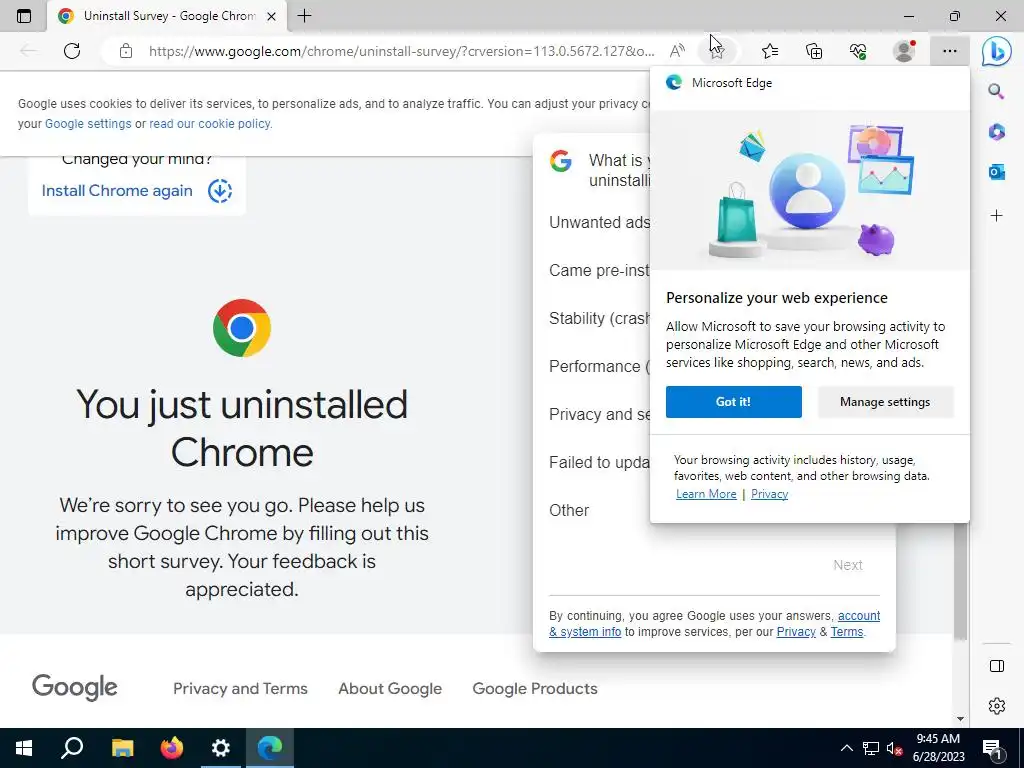Click the page vertical scrollbar thumb
1024x768 pixels.
(960, 581)
